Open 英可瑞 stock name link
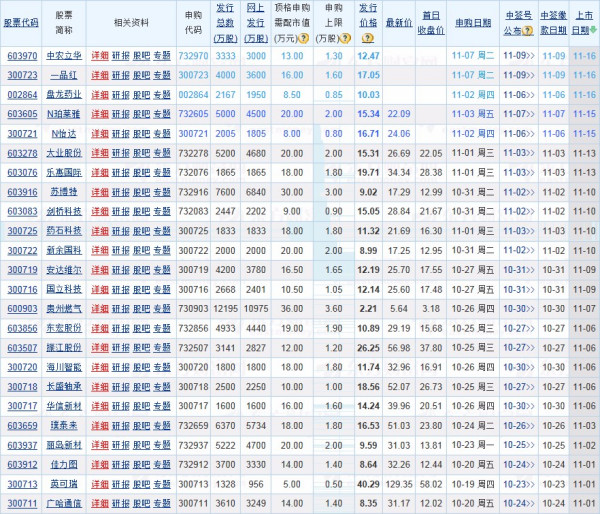The width and height of the screenshot is (600, 514). coord(63,484)
